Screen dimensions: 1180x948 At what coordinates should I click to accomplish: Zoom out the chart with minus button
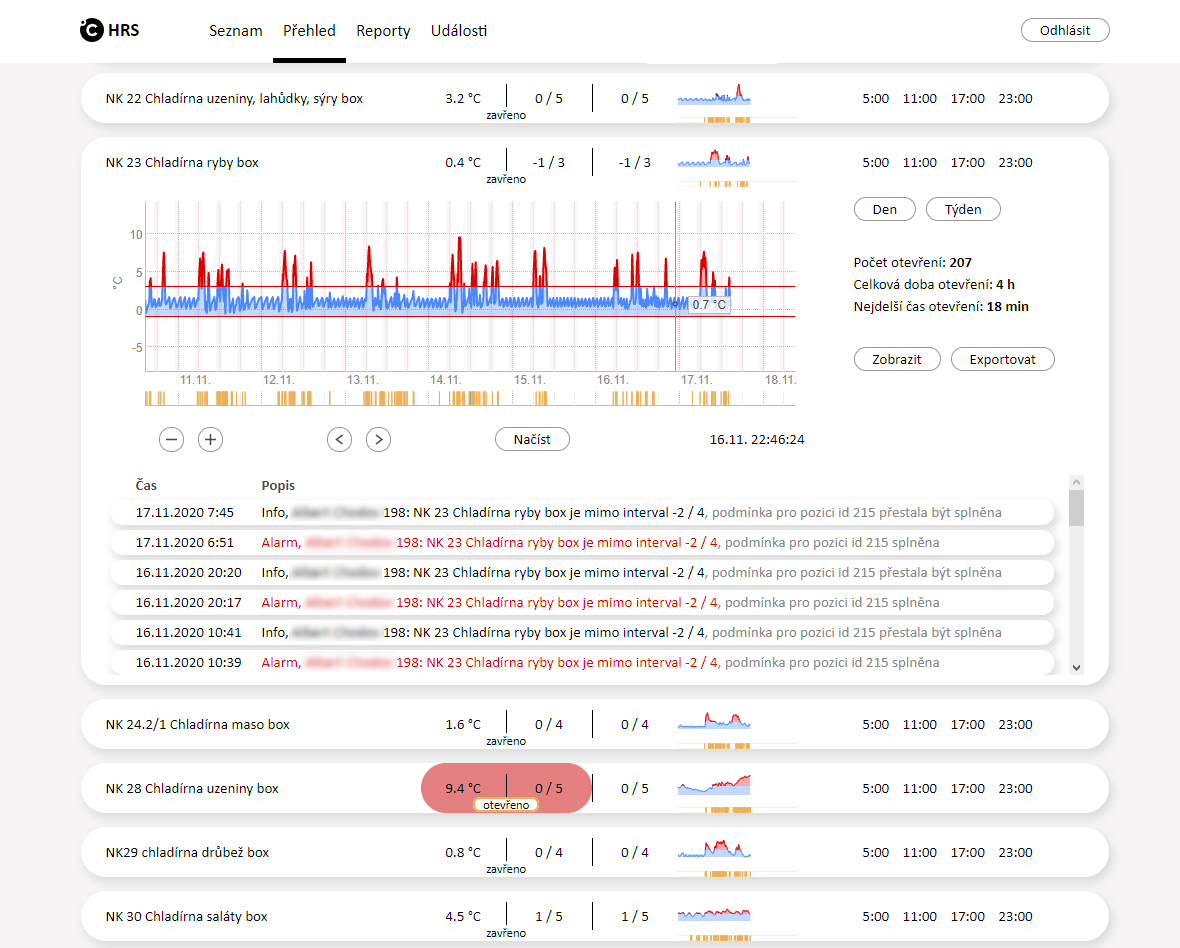[172, 439]
